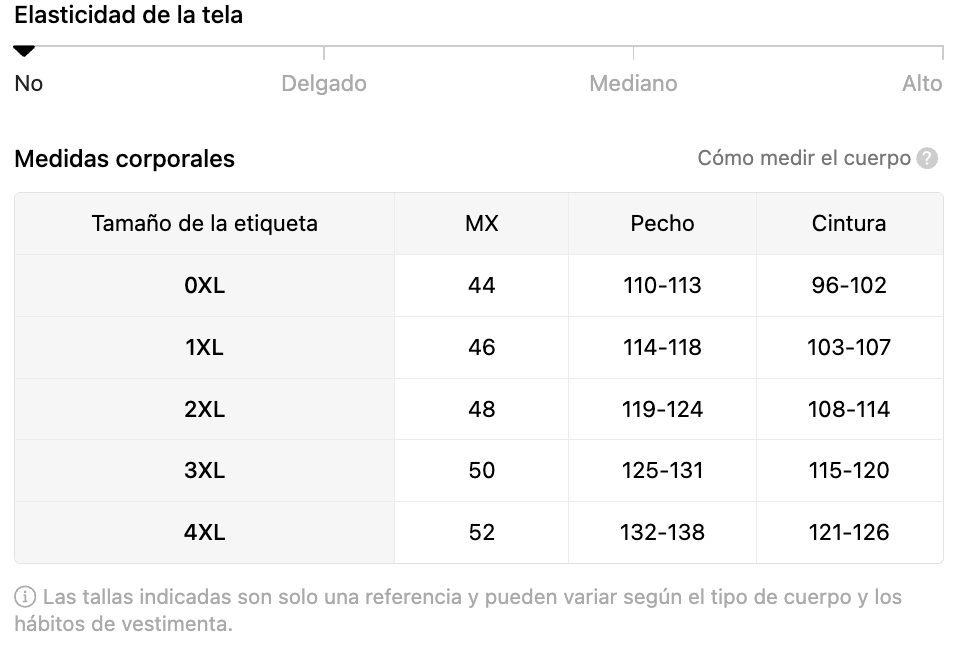The height and width of the screenshot is (668, 960).
Task: Click the chest measurement 125-131 cell
Action: coord(662,471)
